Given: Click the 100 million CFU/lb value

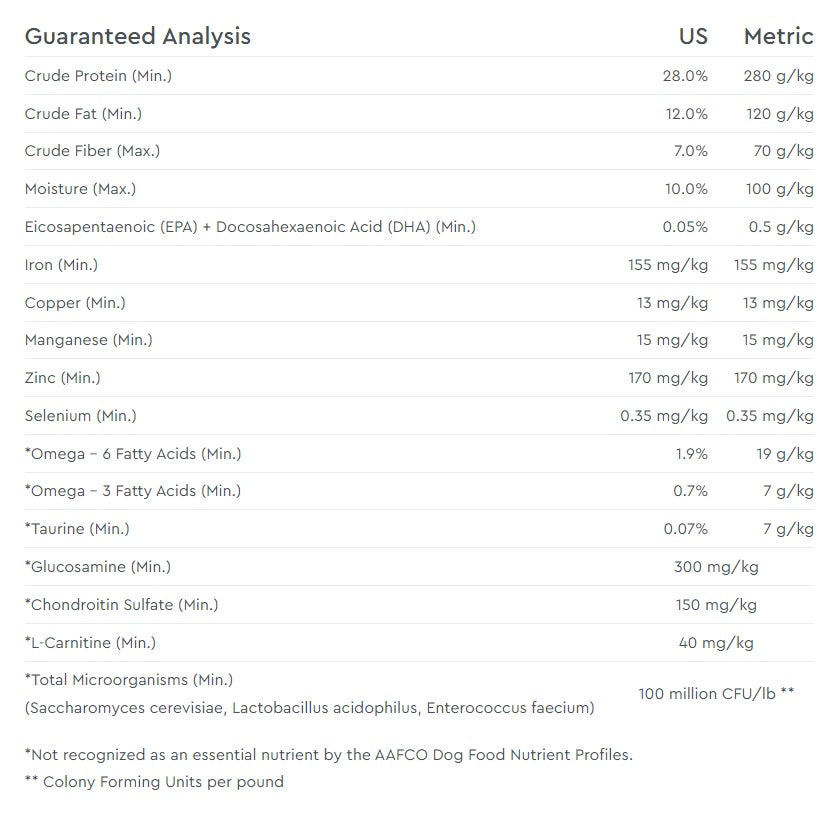Looking at the screenshot, I should (x=716, y=693).
